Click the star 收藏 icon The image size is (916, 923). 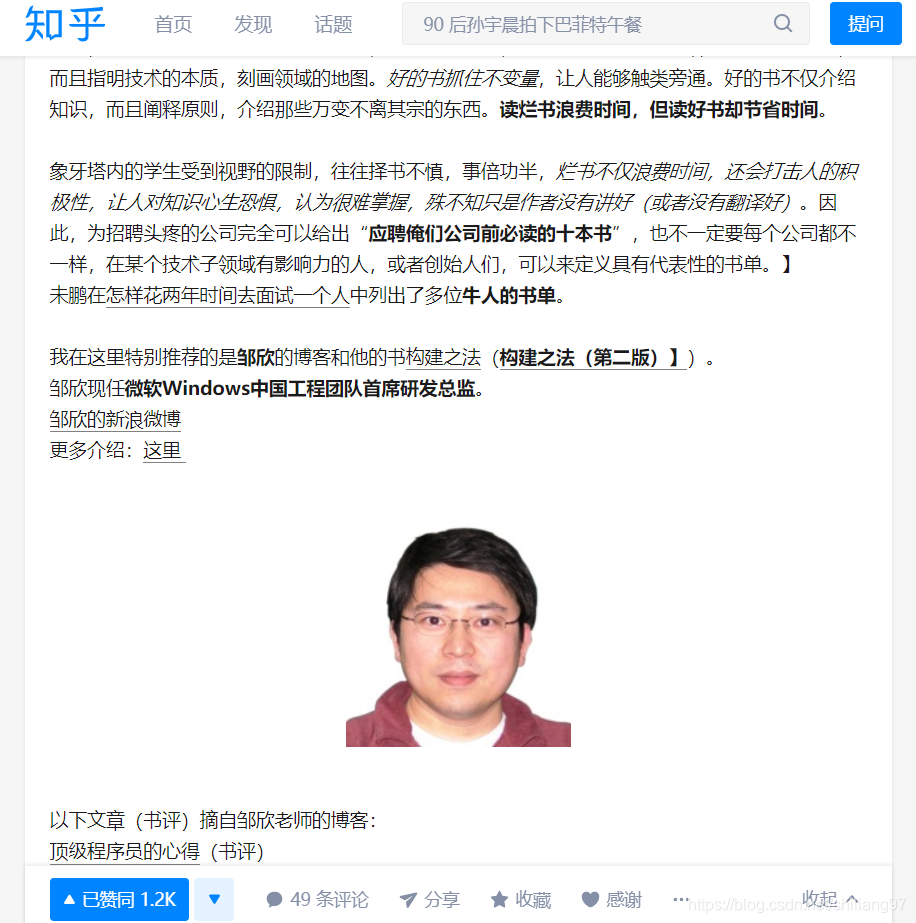point(499,899)
